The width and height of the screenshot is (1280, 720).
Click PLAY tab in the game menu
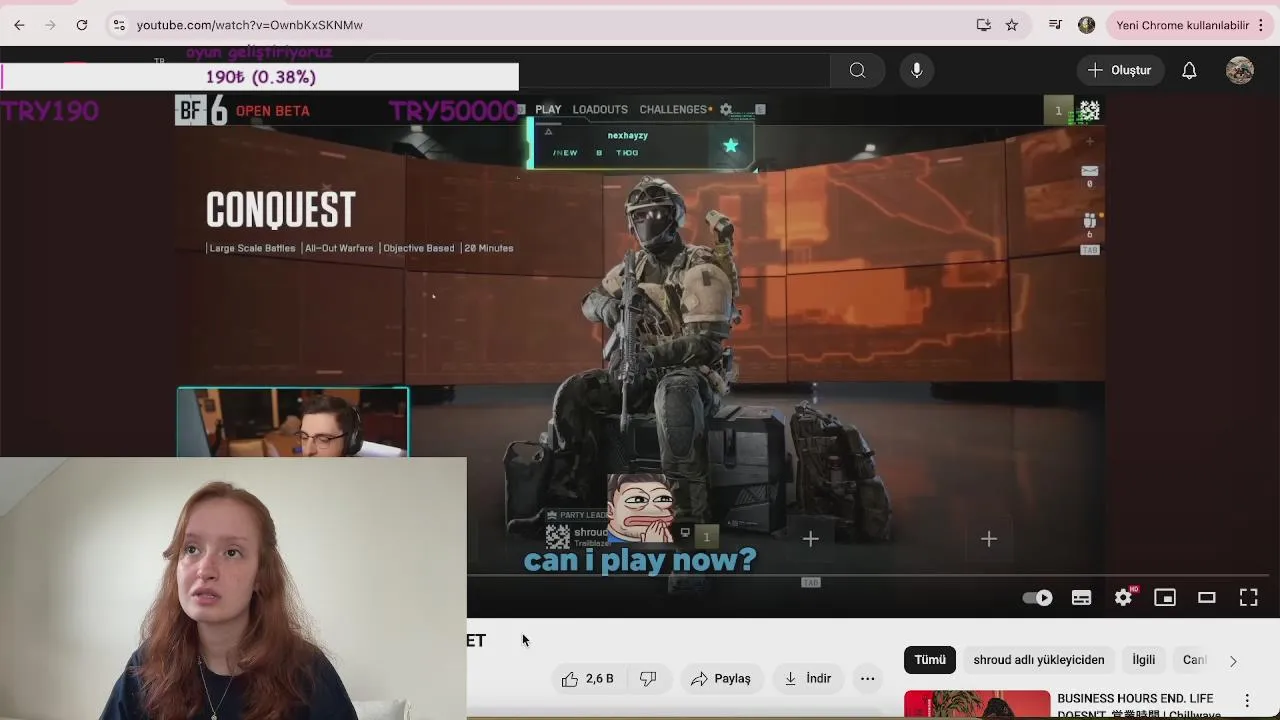tap(548, 110)
